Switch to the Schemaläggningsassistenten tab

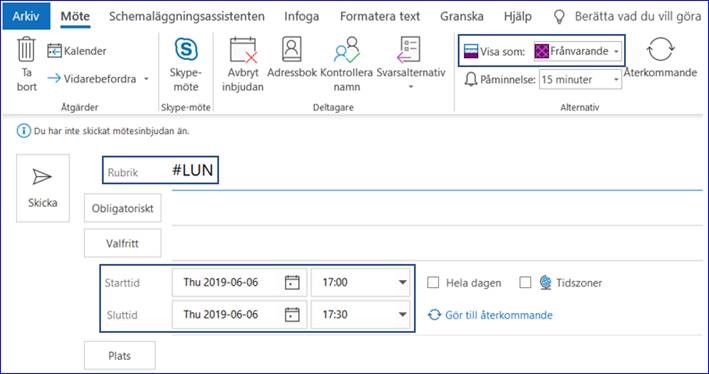click(187, 17)
